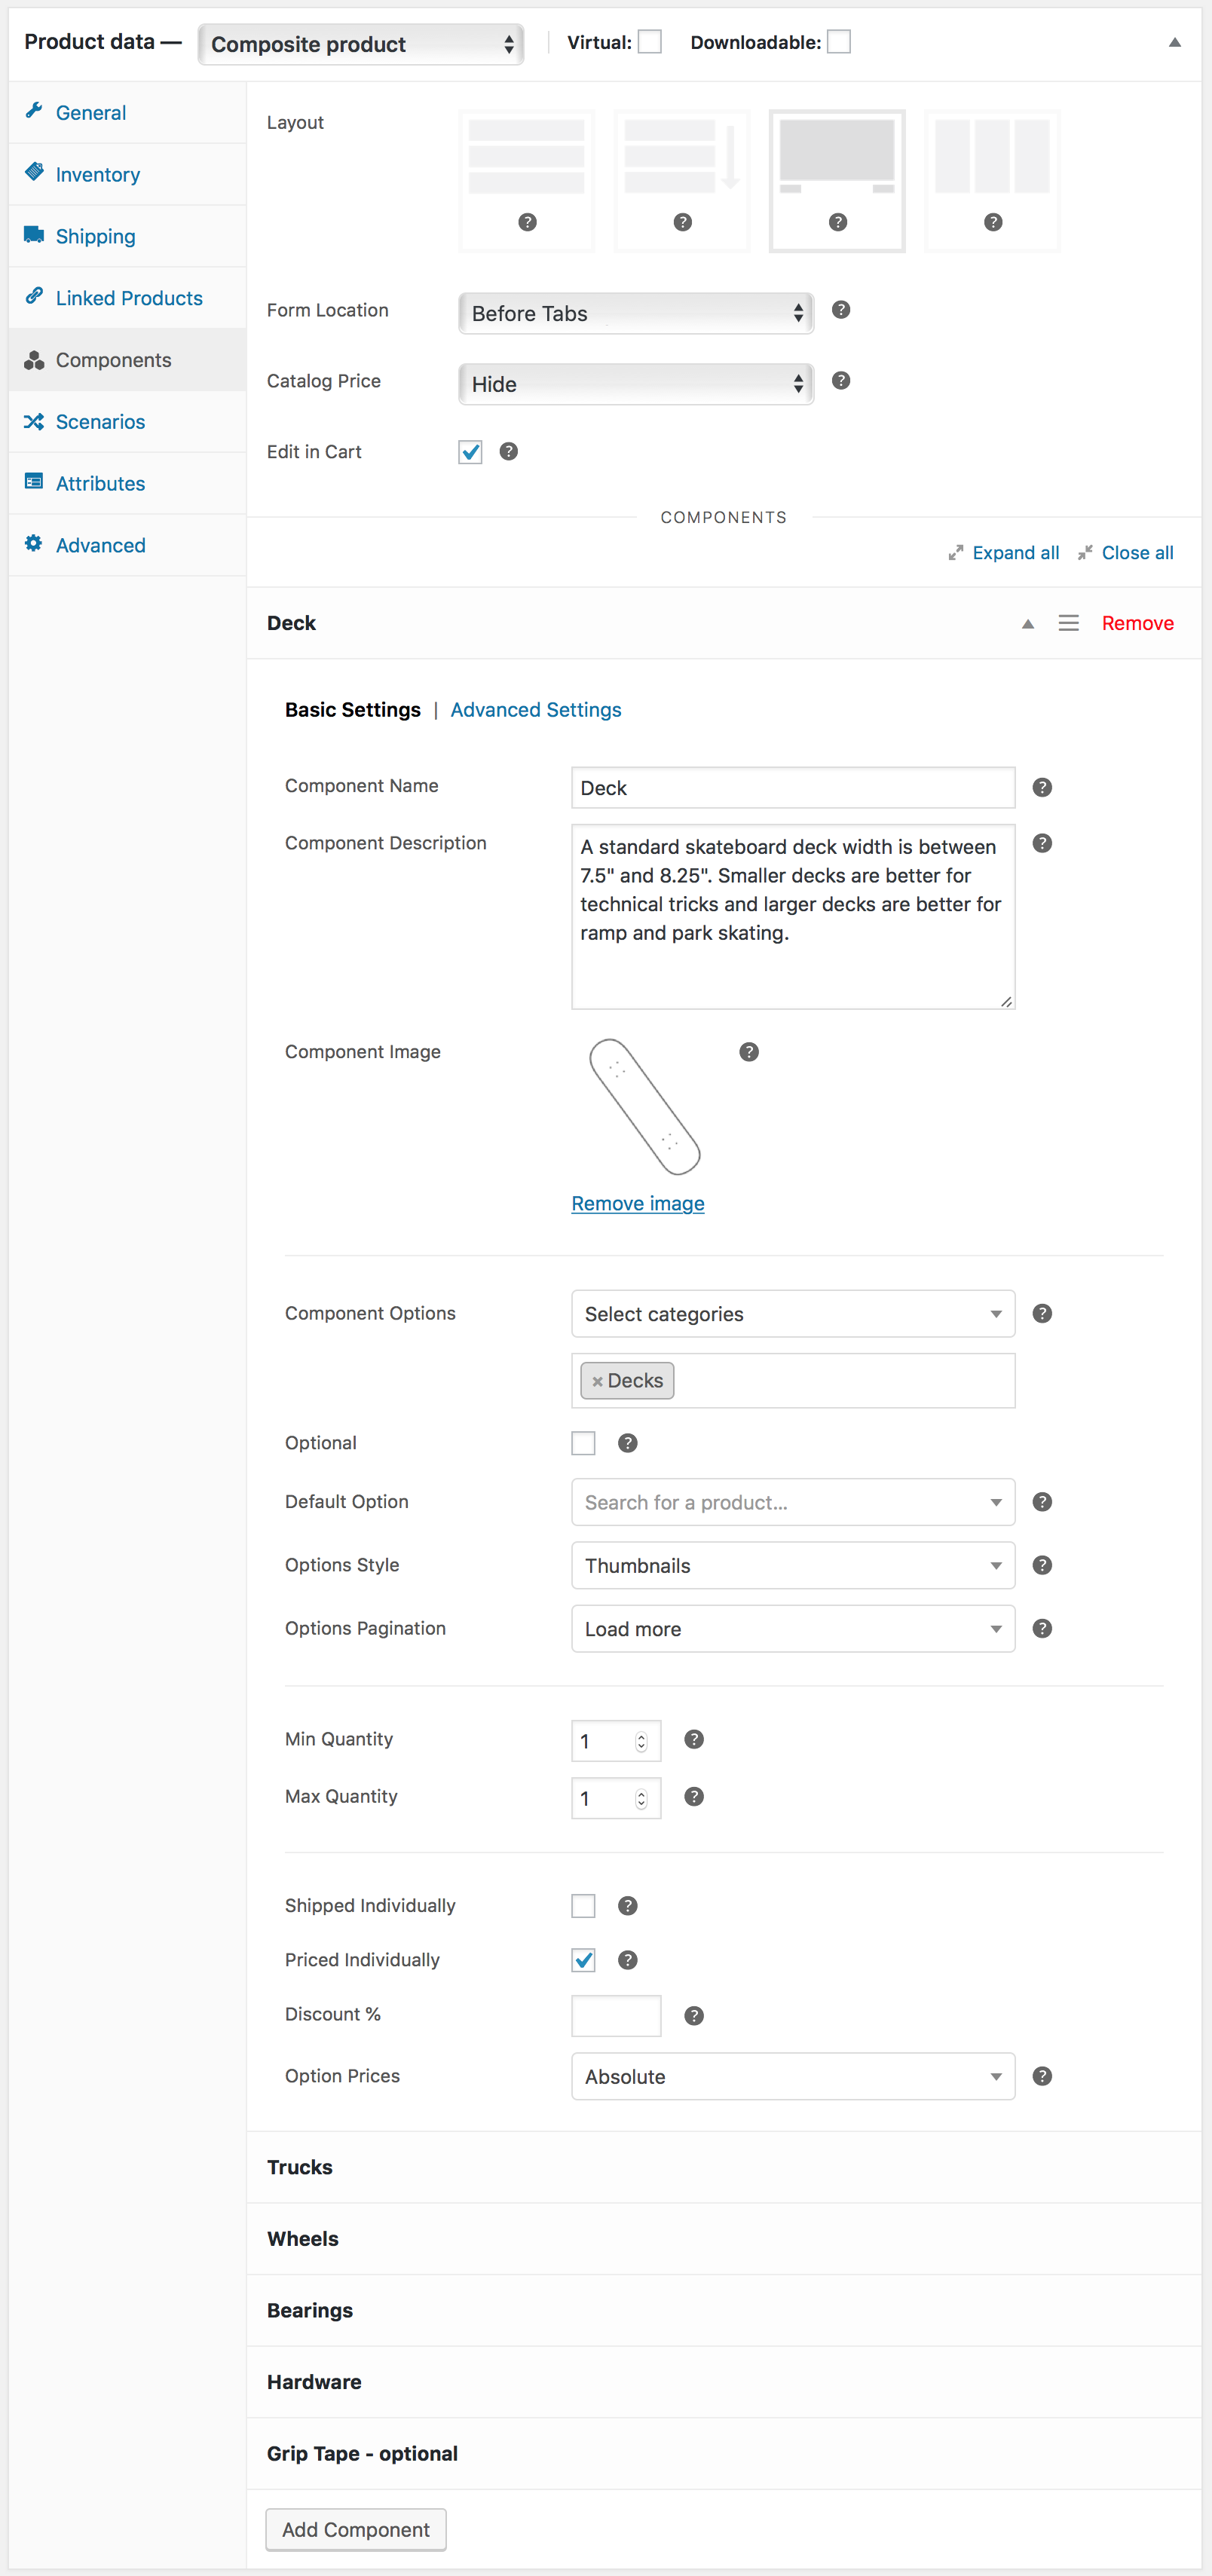The image size is (1212, 2576).
Task: Open the Composite product type dropdown
Action: click(x=361, y=44)
